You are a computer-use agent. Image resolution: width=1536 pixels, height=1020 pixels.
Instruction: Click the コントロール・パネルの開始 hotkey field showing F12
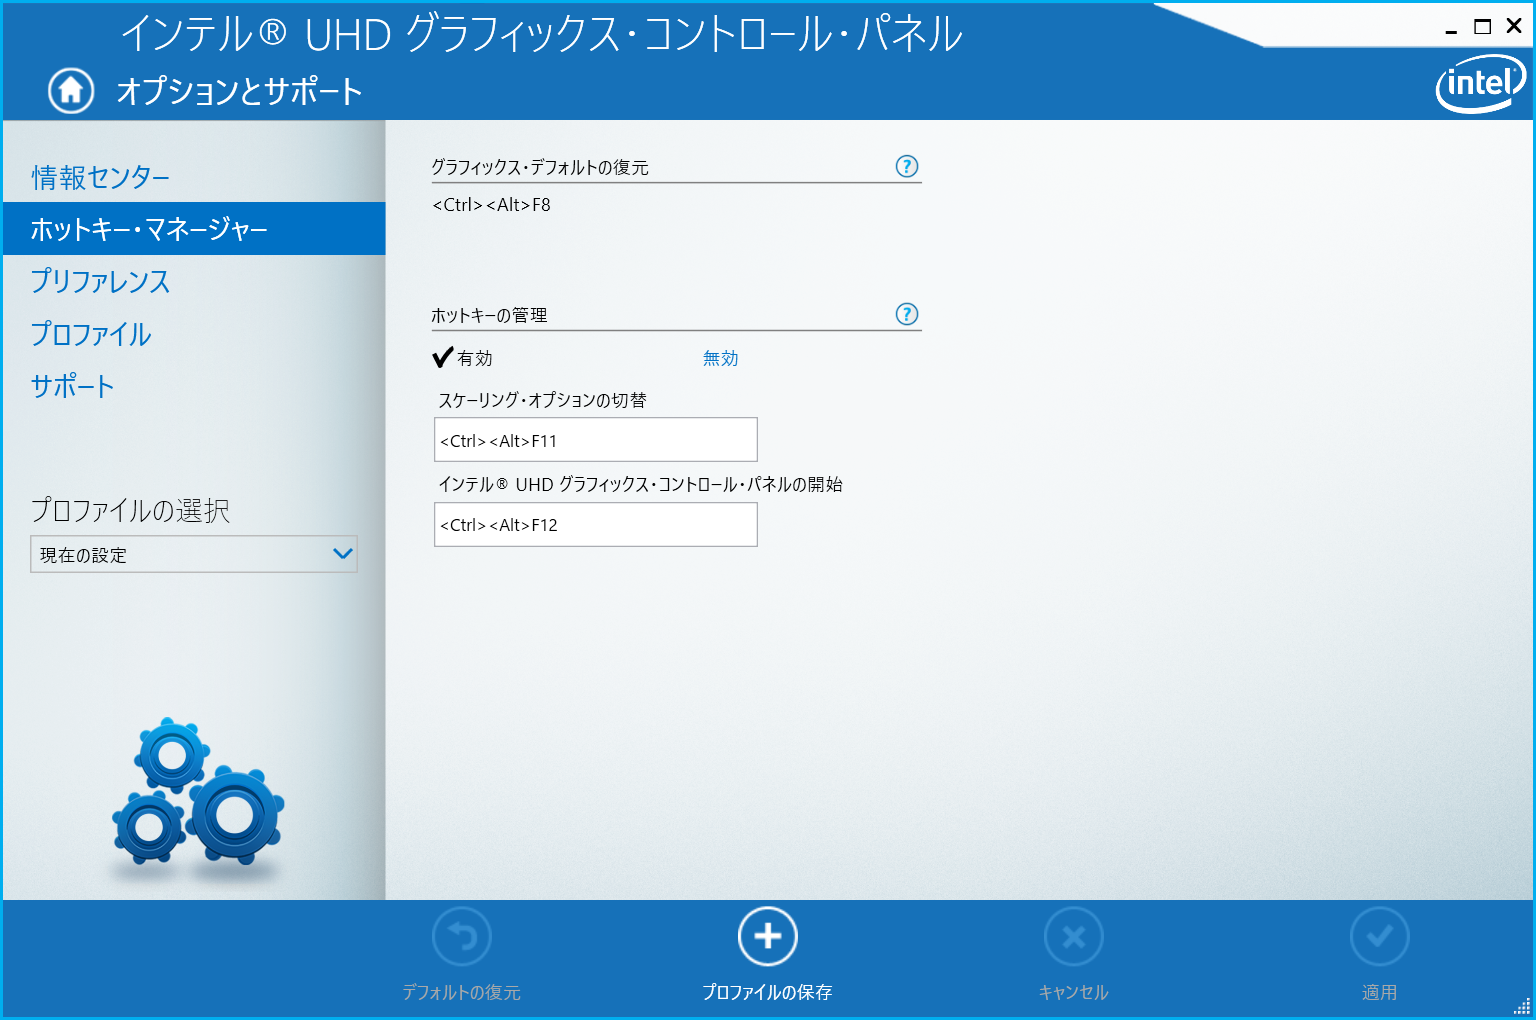point(596,525)
